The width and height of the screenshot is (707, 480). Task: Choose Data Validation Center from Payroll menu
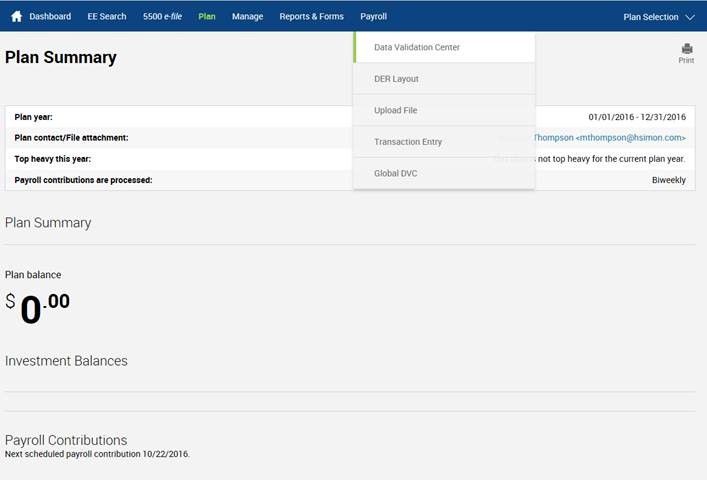pyautogui.click(x=417, y=48)
